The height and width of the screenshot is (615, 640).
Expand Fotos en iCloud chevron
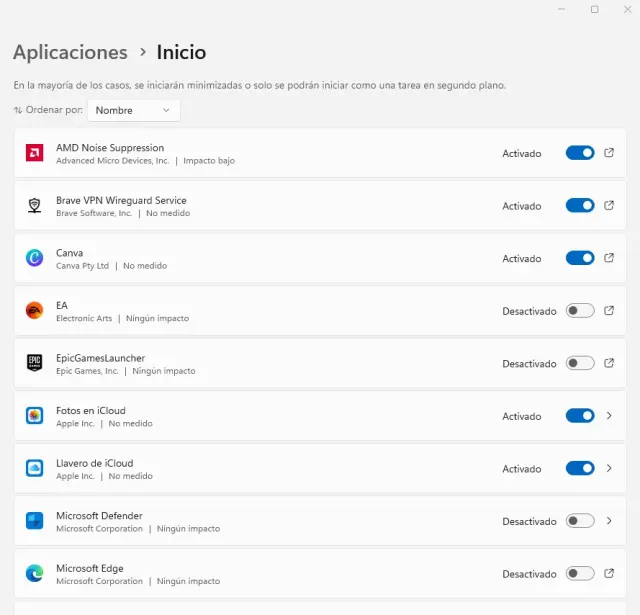pos(609,416)
